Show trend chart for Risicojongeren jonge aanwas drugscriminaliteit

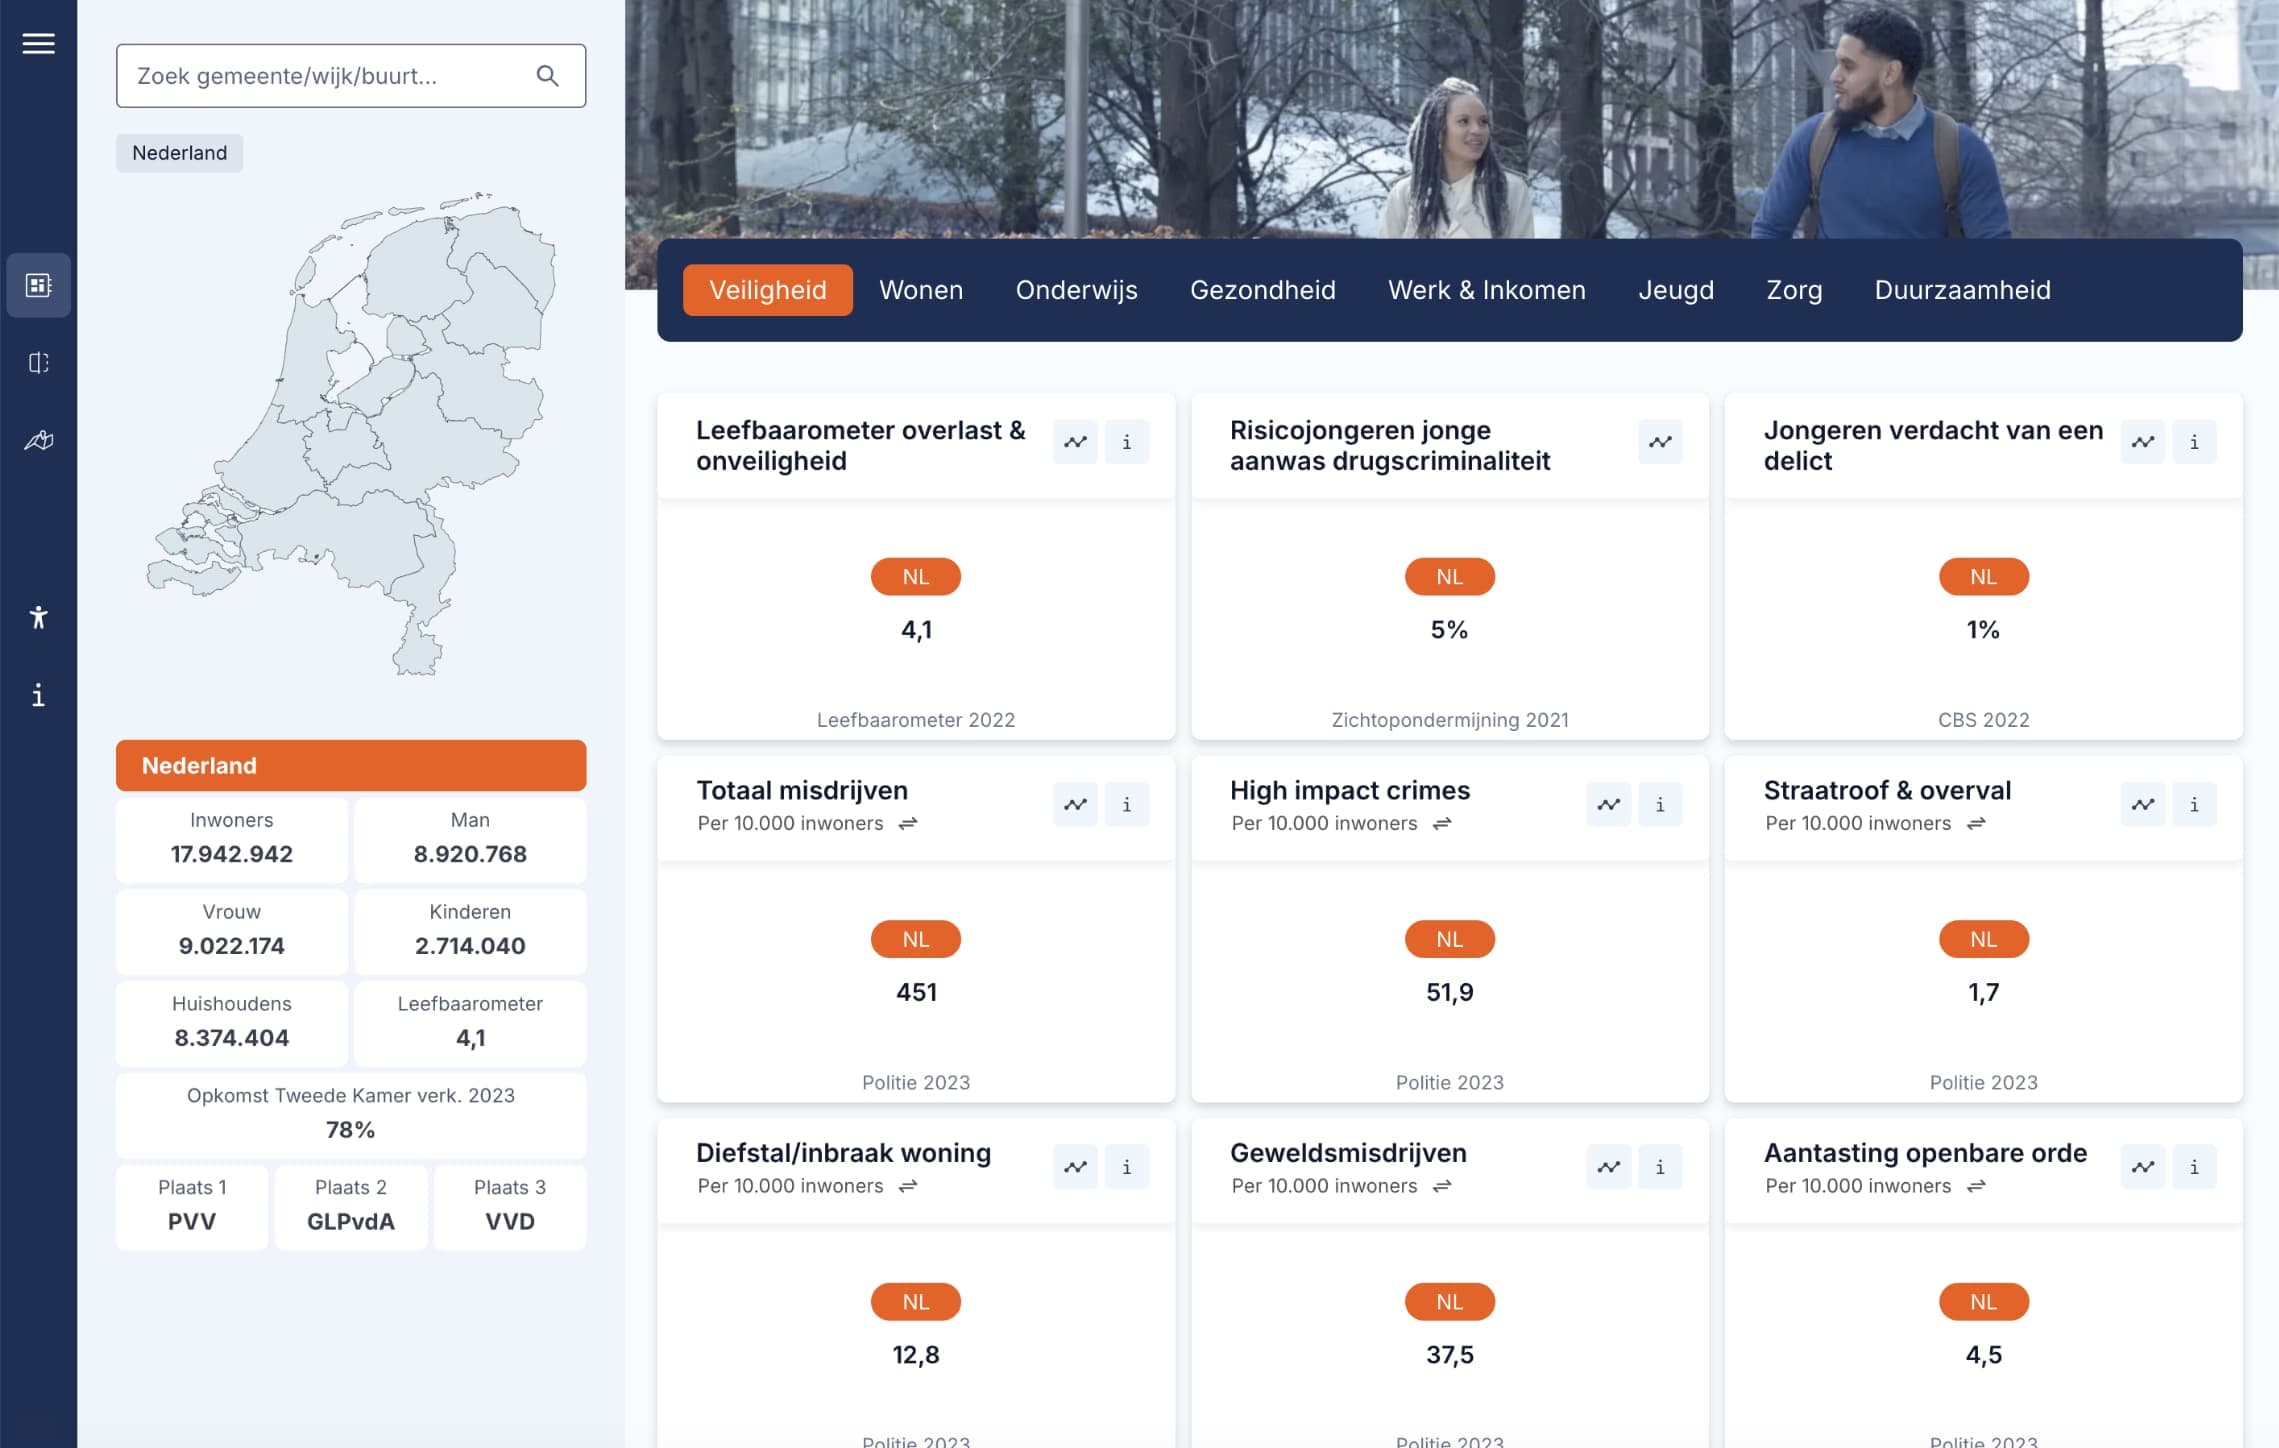(x=1660, y=441)
